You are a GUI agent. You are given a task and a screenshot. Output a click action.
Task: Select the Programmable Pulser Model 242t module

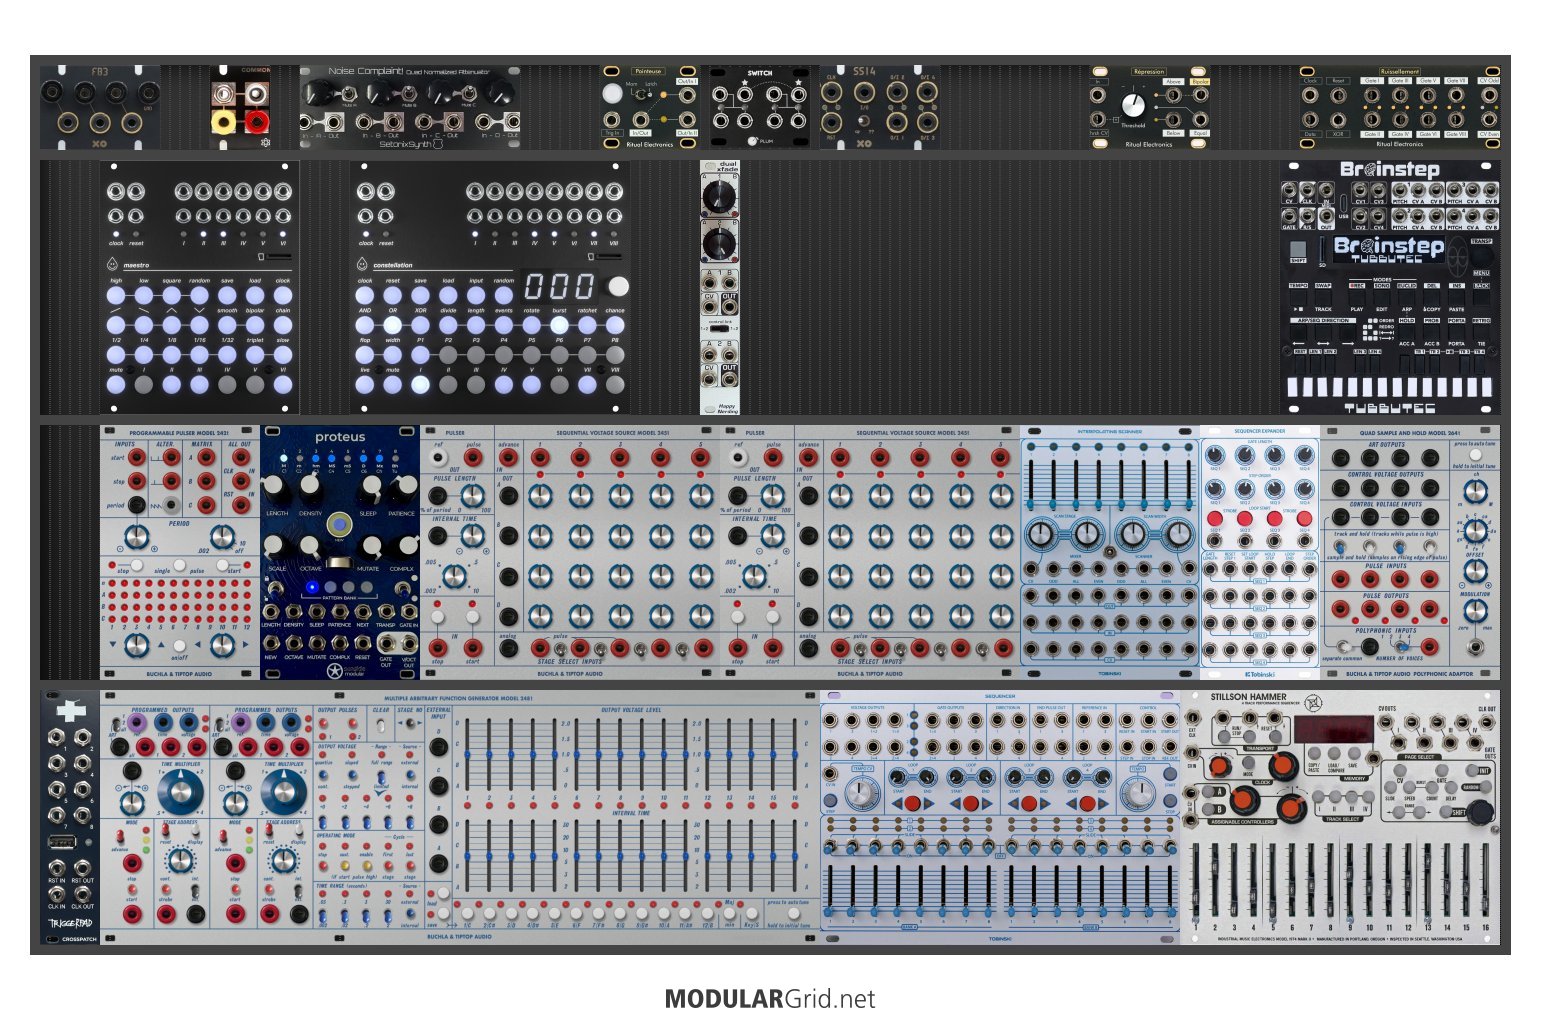click(x=180, y=552)
